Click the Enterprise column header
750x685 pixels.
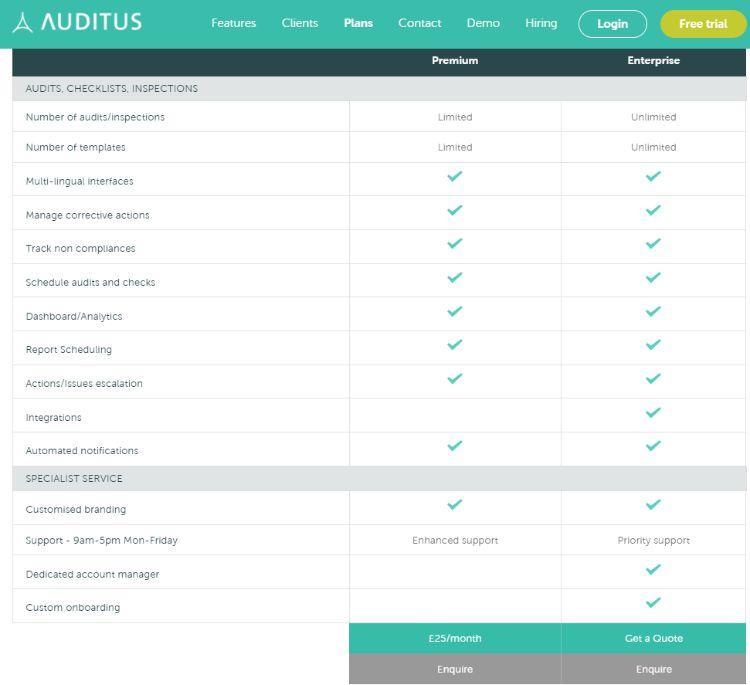(653, 60)
